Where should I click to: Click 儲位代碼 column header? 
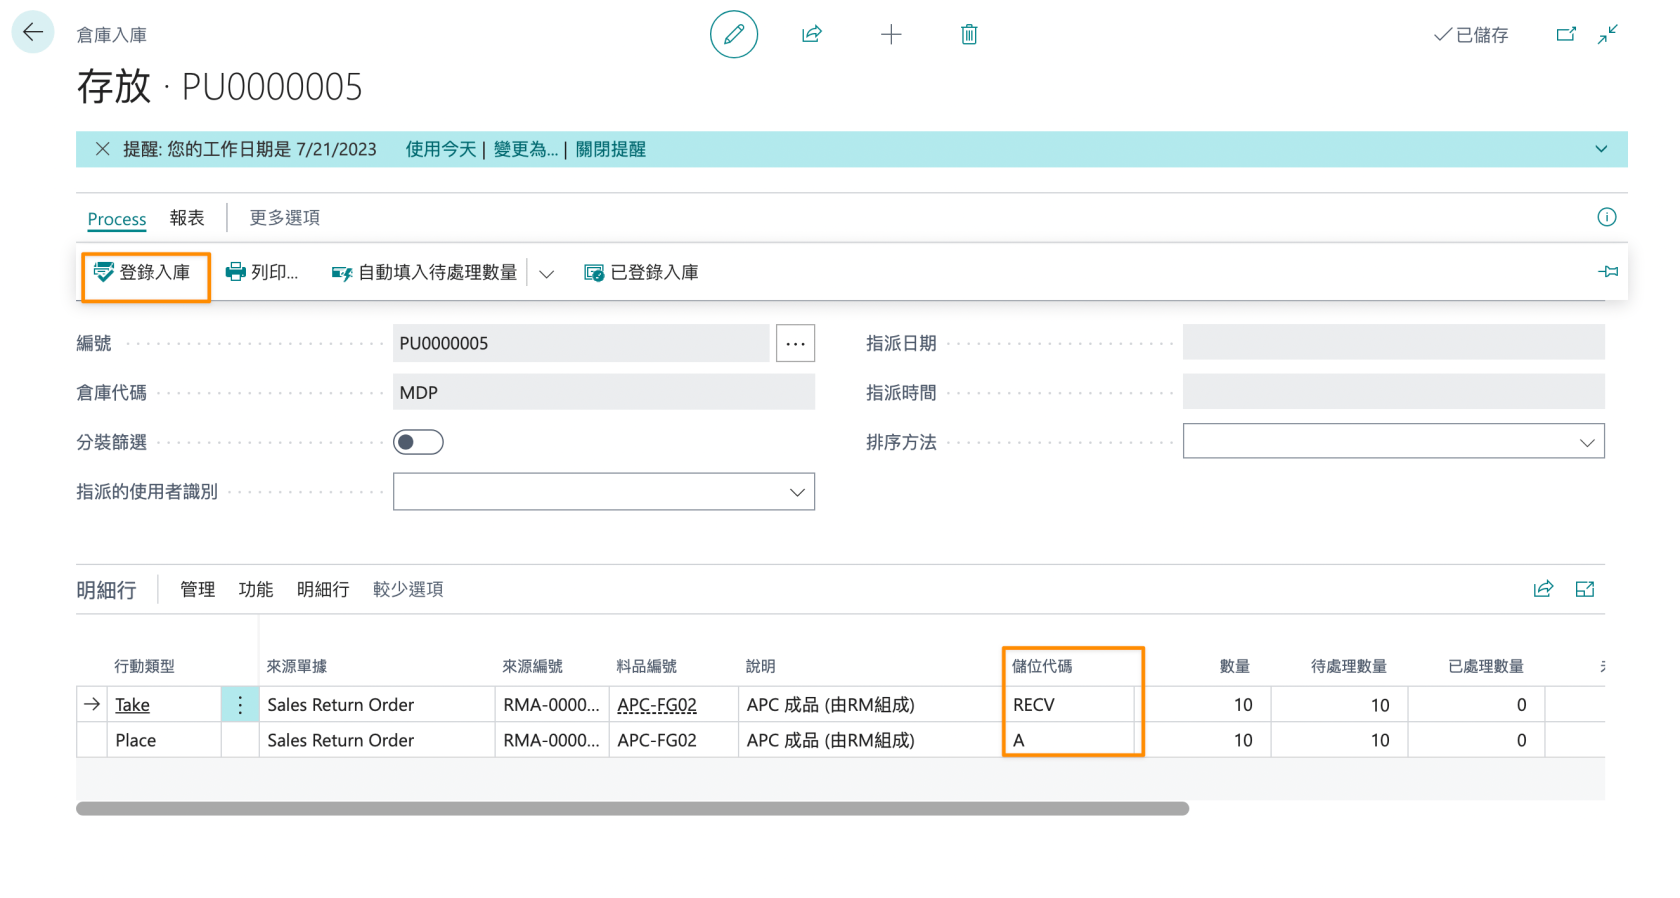pyautogui.click(x=1042, y=666)
